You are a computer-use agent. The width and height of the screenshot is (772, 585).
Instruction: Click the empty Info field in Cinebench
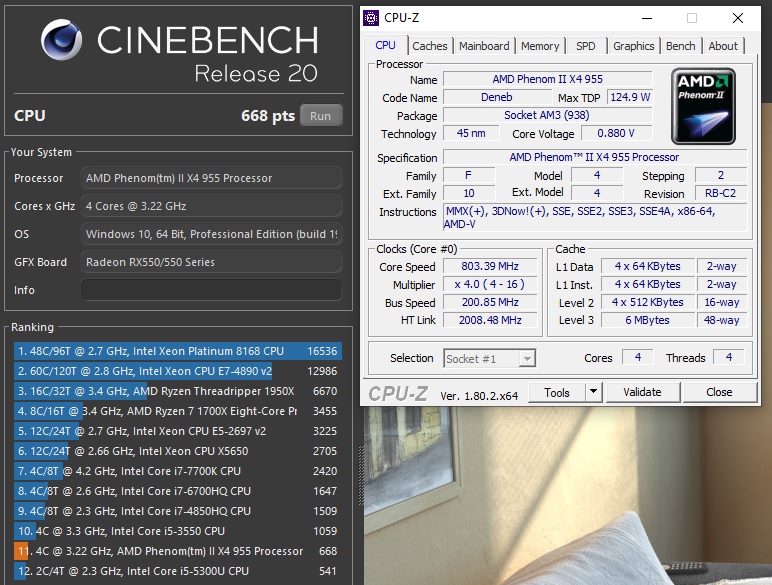[211, 290]
